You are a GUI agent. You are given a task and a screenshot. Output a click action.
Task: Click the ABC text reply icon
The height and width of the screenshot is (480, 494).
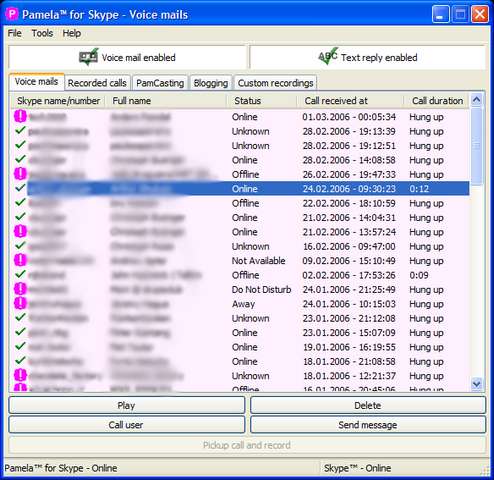328,56
